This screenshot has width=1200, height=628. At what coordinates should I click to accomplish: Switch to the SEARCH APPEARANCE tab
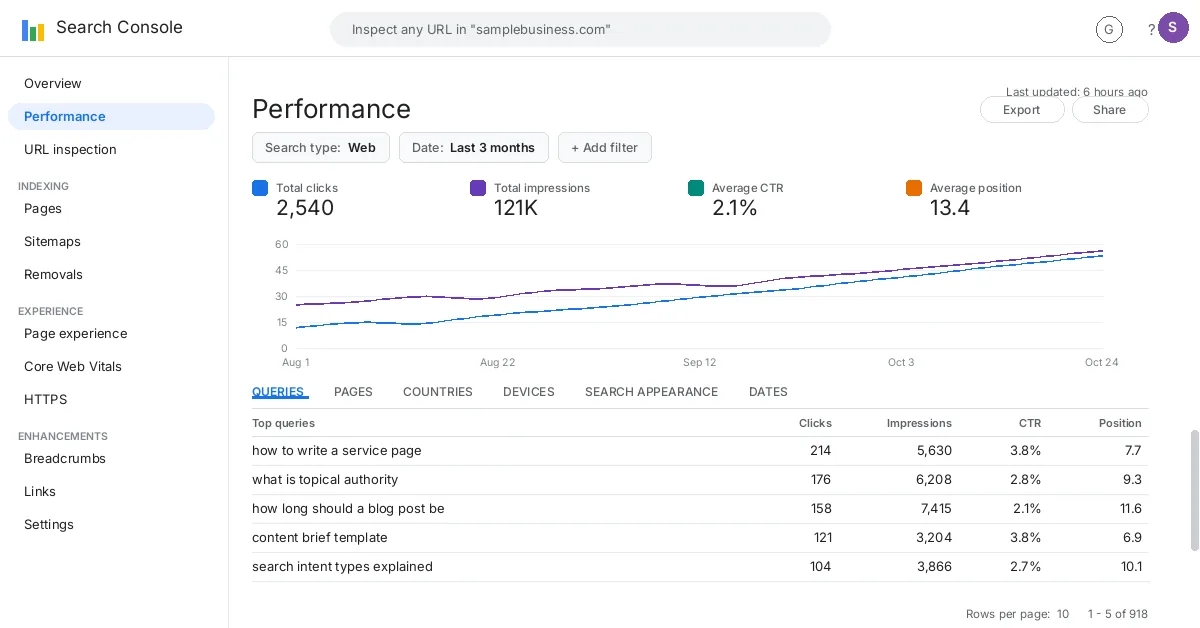[652, 392]
